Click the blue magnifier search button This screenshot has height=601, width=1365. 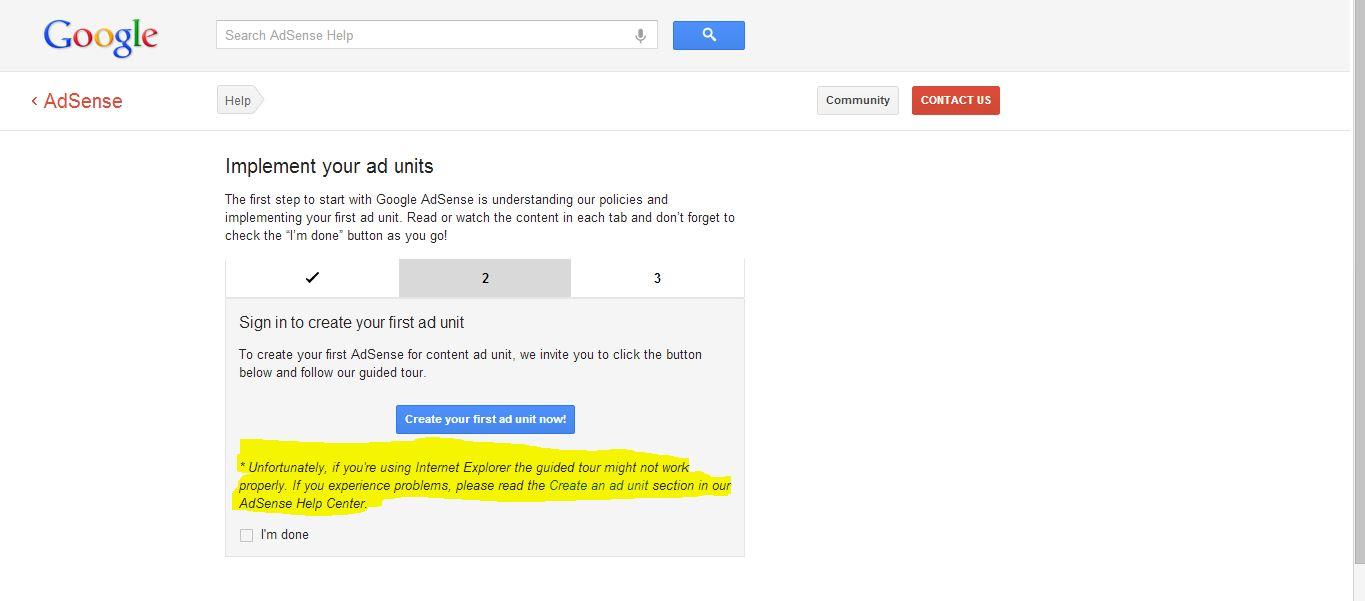coord(709,35)
